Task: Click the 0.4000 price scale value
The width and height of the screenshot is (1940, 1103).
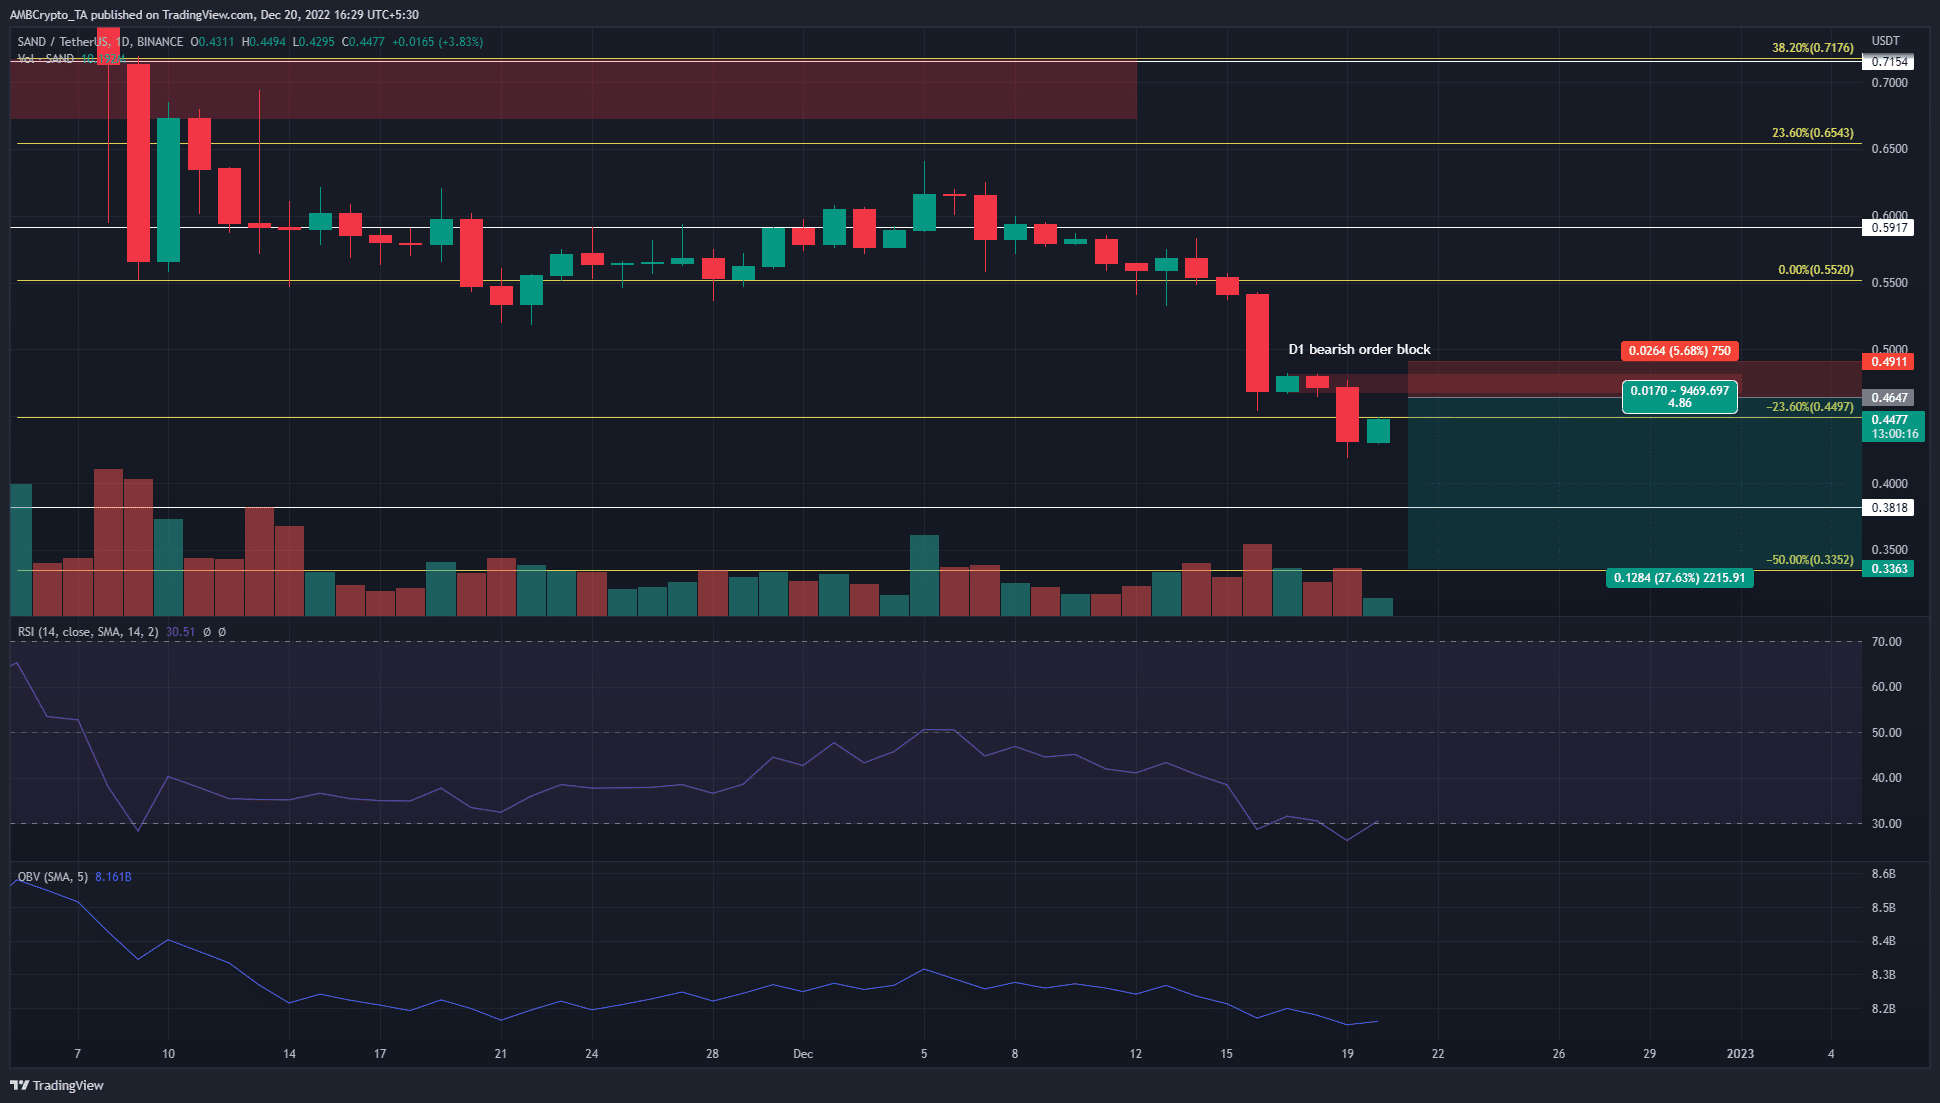Action: click(1889, 484)
